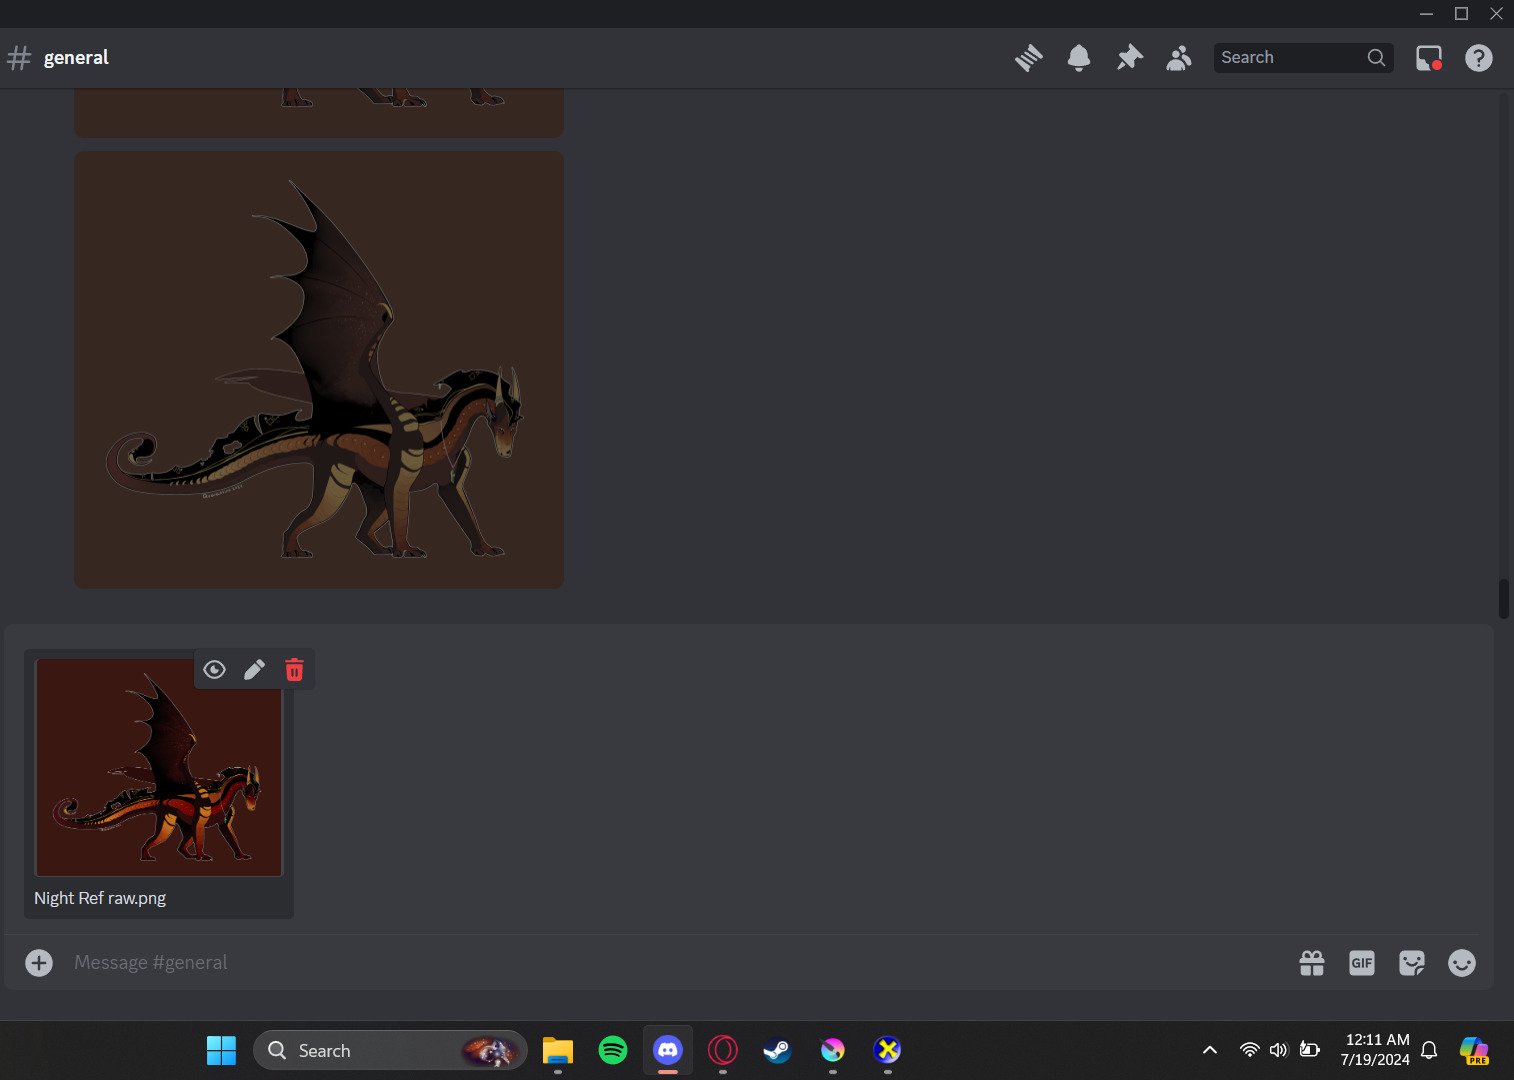Open notification settings bell

[1078, 58]
